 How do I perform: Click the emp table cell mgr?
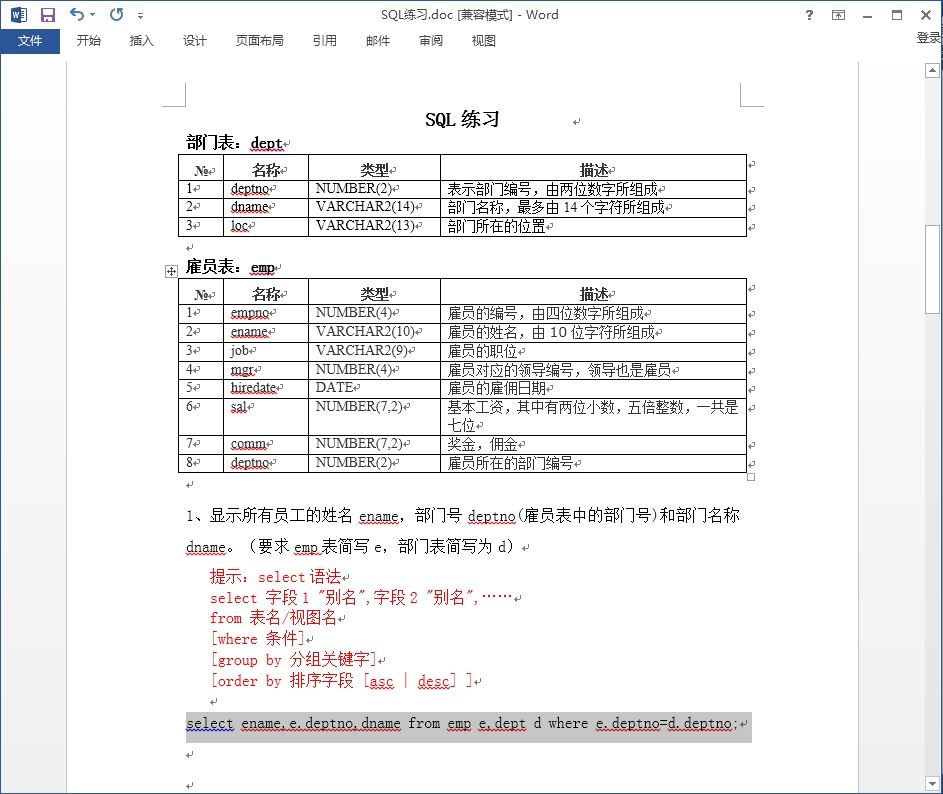pyautogui.click(x=266, y=370)
